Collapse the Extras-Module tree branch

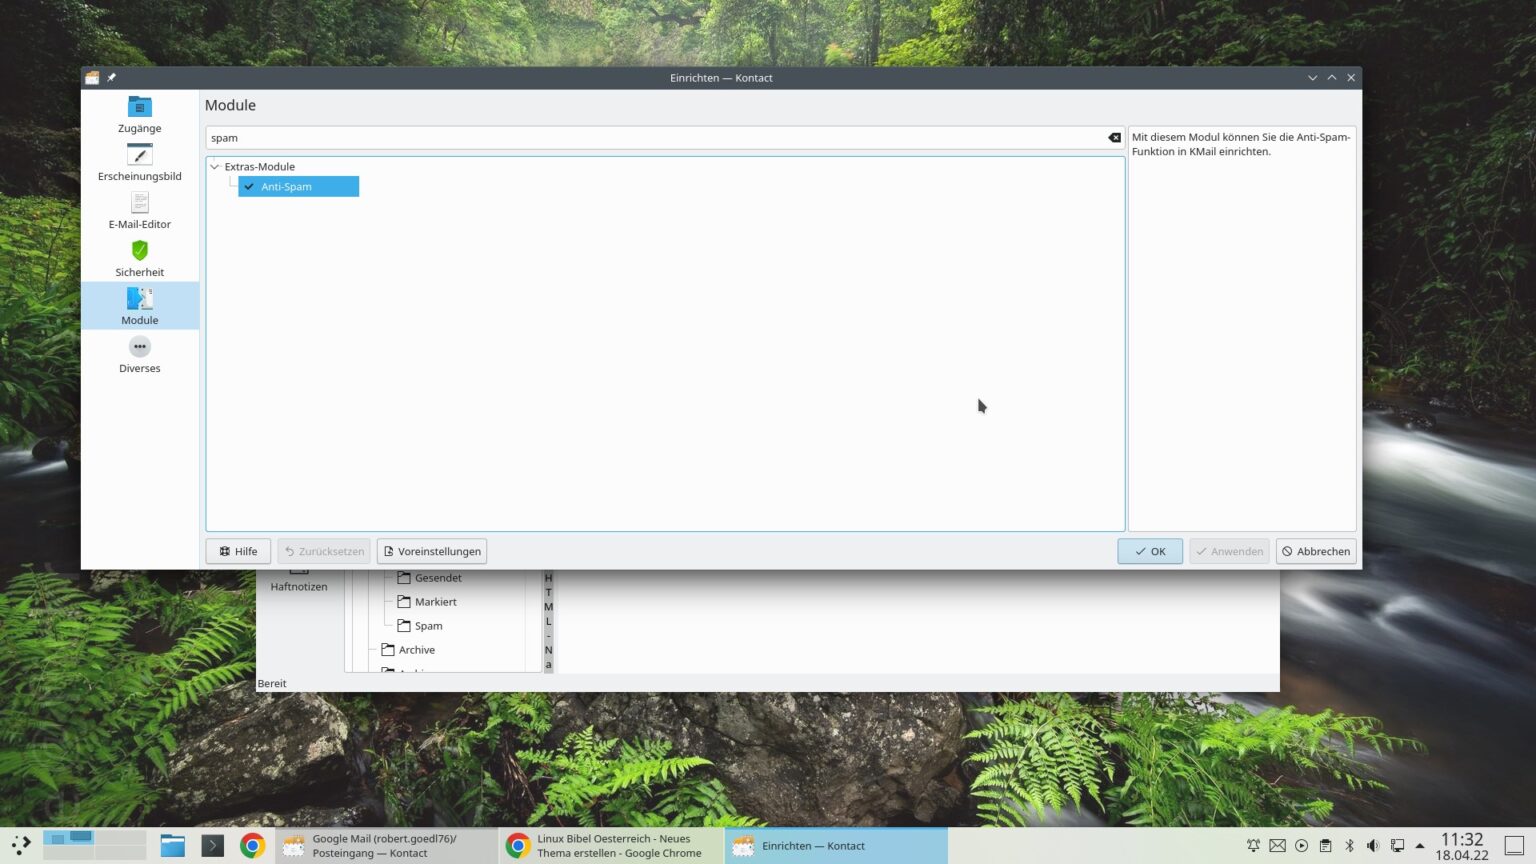pyautogui.click(x=213, y=166)
